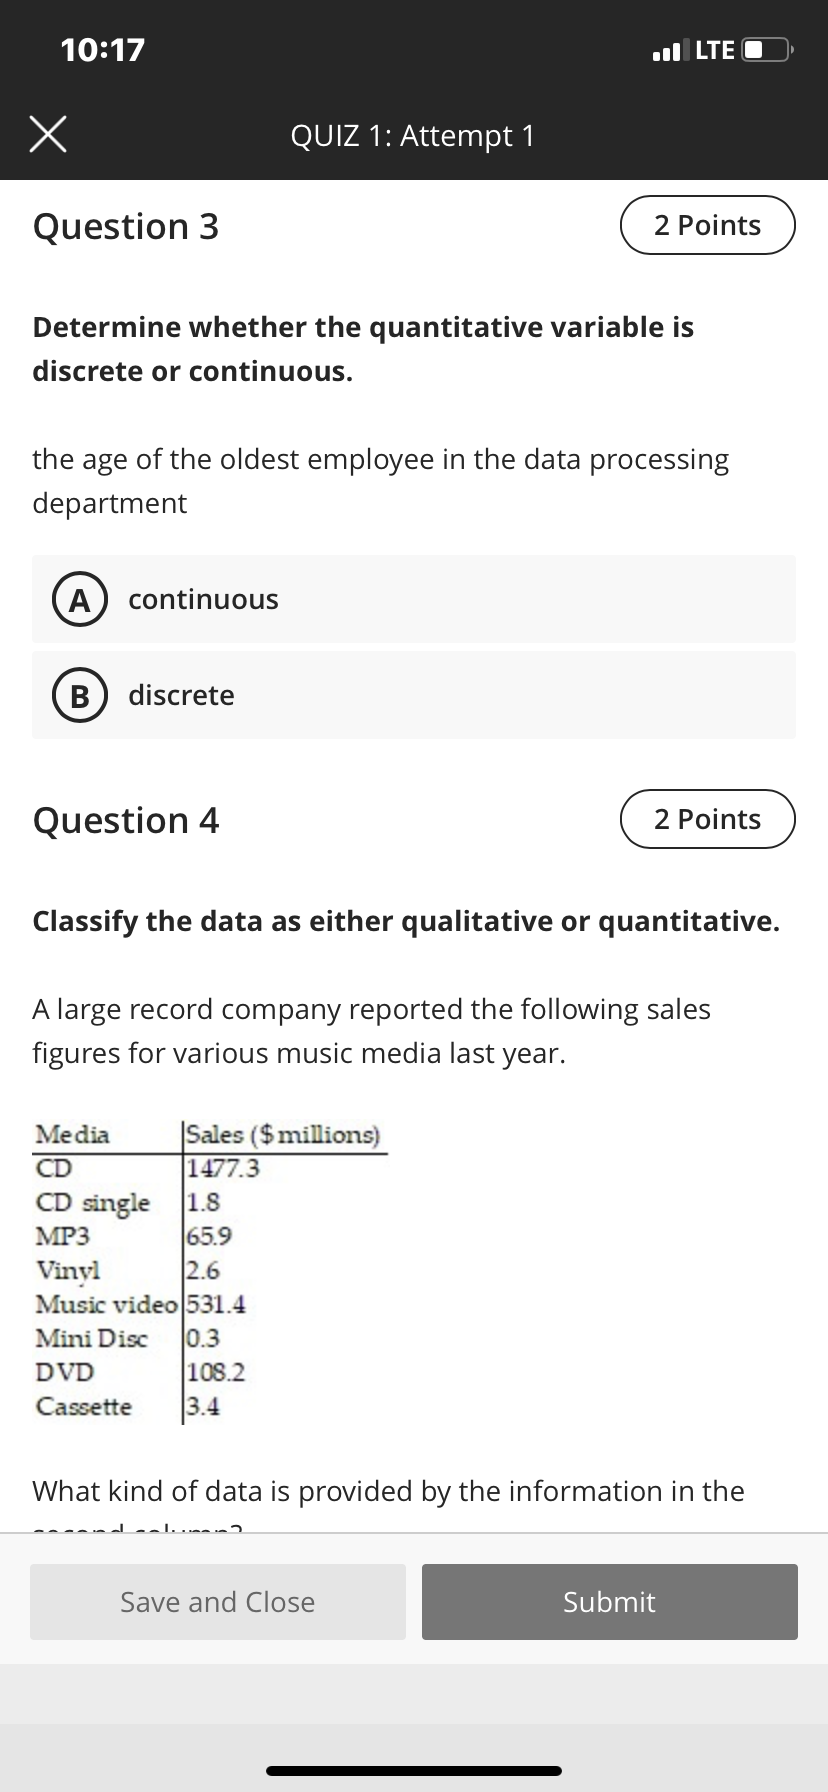Close the quiz with the X icon

[x=48, y=134]
